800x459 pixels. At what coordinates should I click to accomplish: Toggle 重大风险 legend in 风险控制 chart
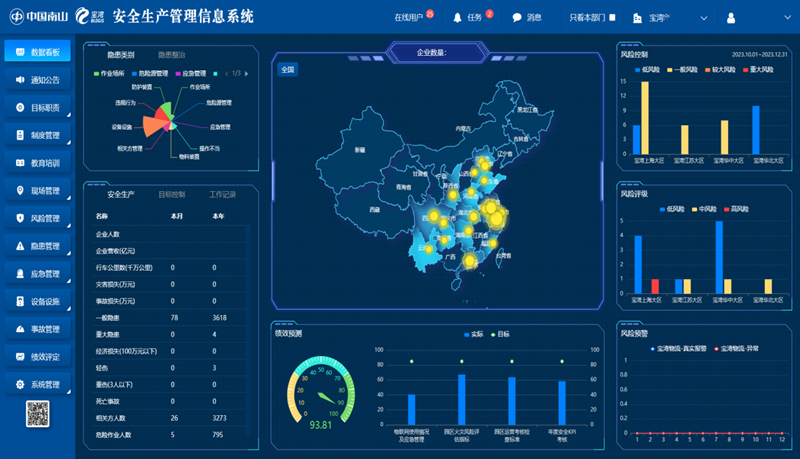(x=758, y=69)
